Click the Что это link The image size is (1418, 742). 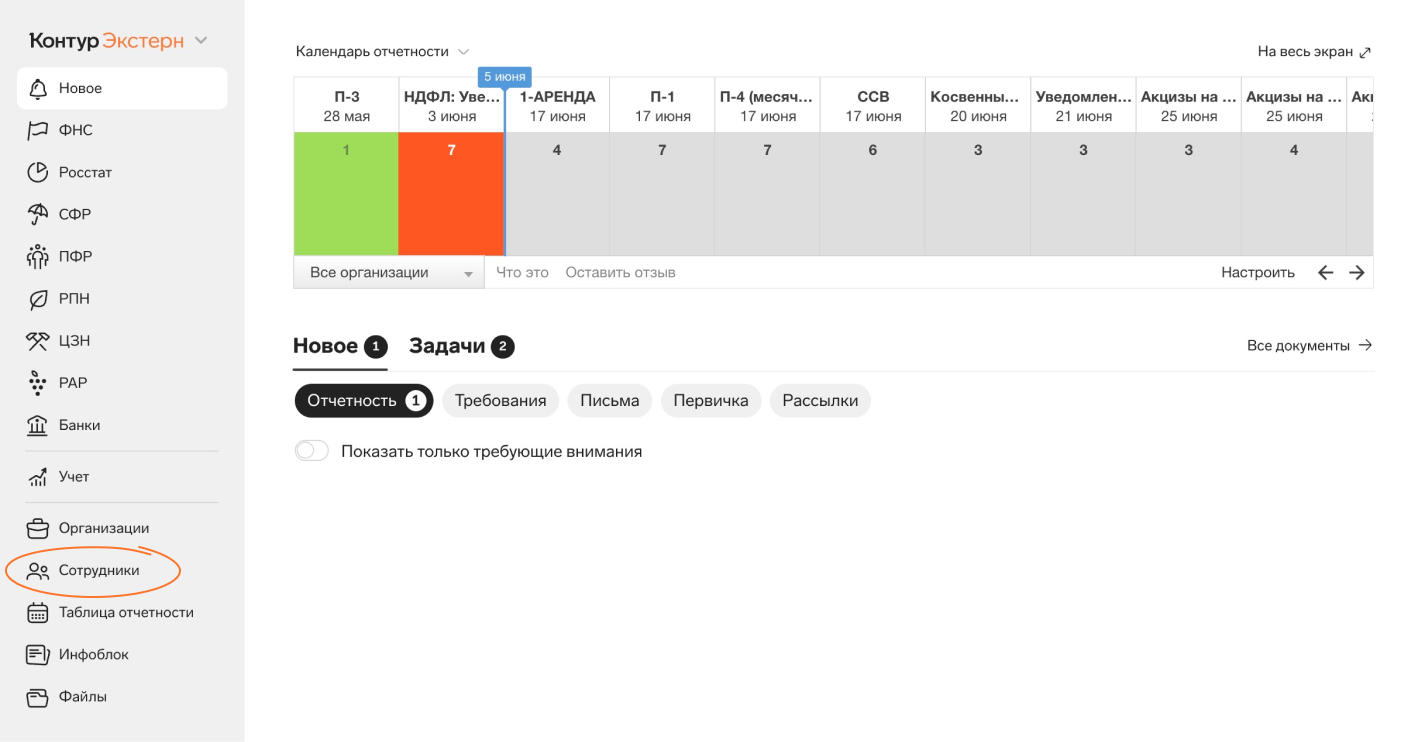(x=523, y=272)
